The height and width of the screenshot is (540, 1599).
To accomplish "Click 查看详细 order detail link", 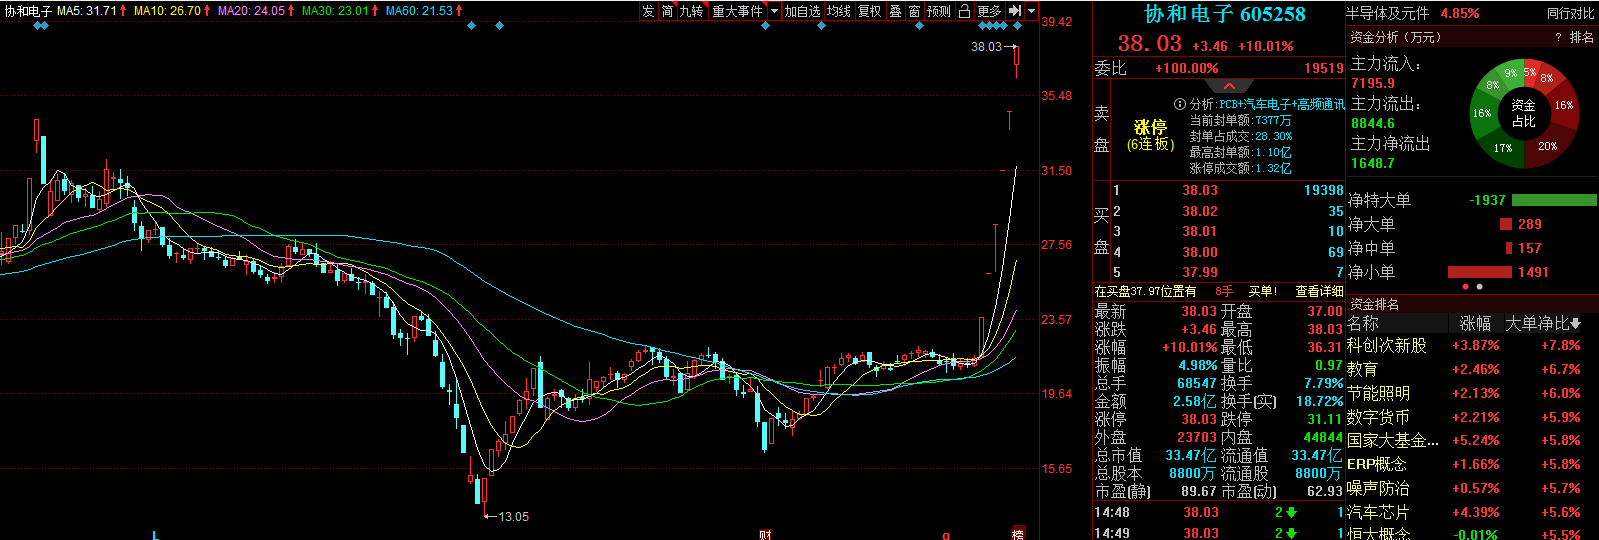I will click(1319, 291).
